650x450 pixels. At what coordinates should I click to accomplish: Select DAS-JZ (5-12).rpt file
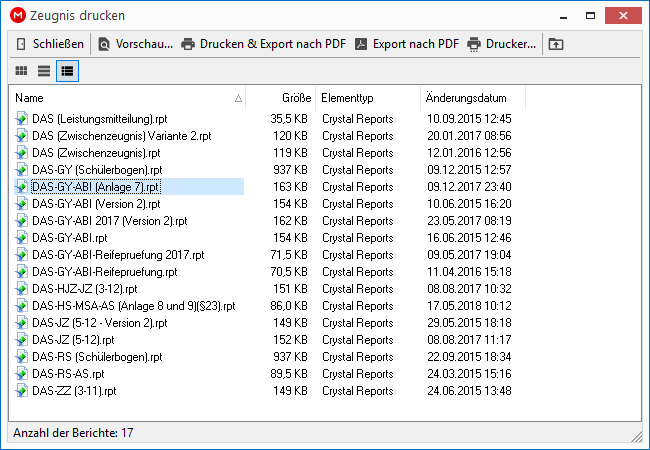73,340
